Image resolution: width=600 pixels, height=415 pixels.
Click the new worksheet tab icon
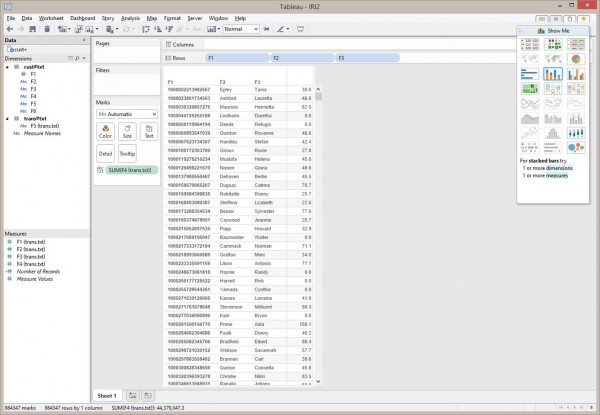click(132, 395)
